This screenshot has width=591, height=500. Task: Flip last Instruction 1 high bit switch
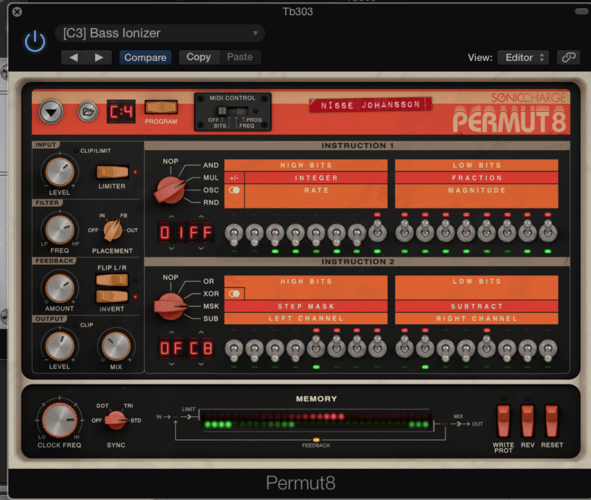click(377, 232)
